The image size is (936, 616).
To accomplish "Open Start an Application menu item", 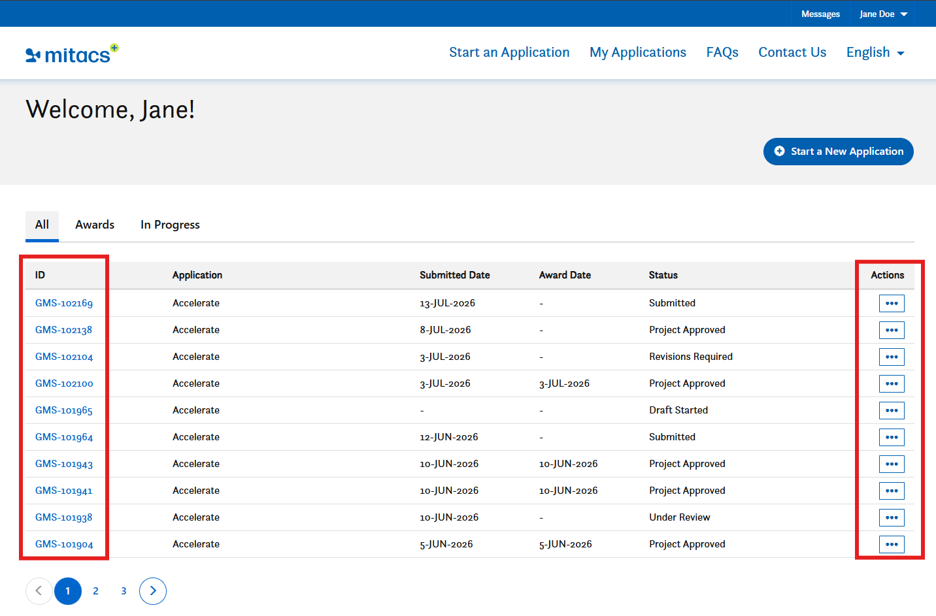I will coord(509,53).
